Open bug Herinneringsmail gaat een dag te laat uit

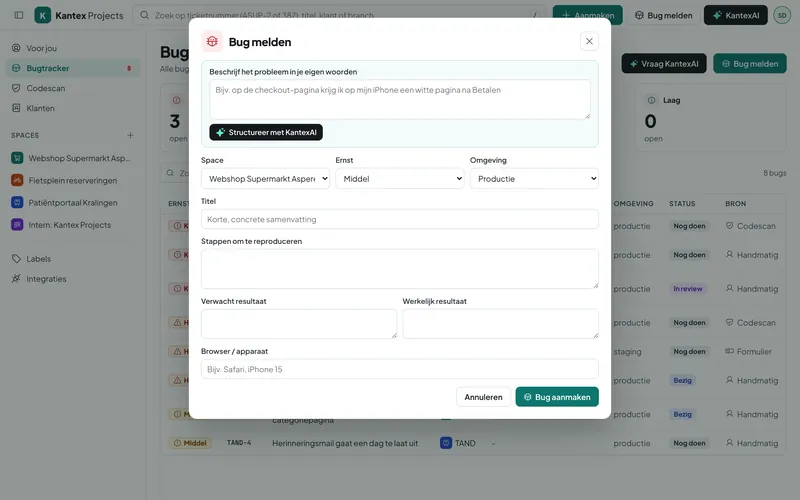345,443
